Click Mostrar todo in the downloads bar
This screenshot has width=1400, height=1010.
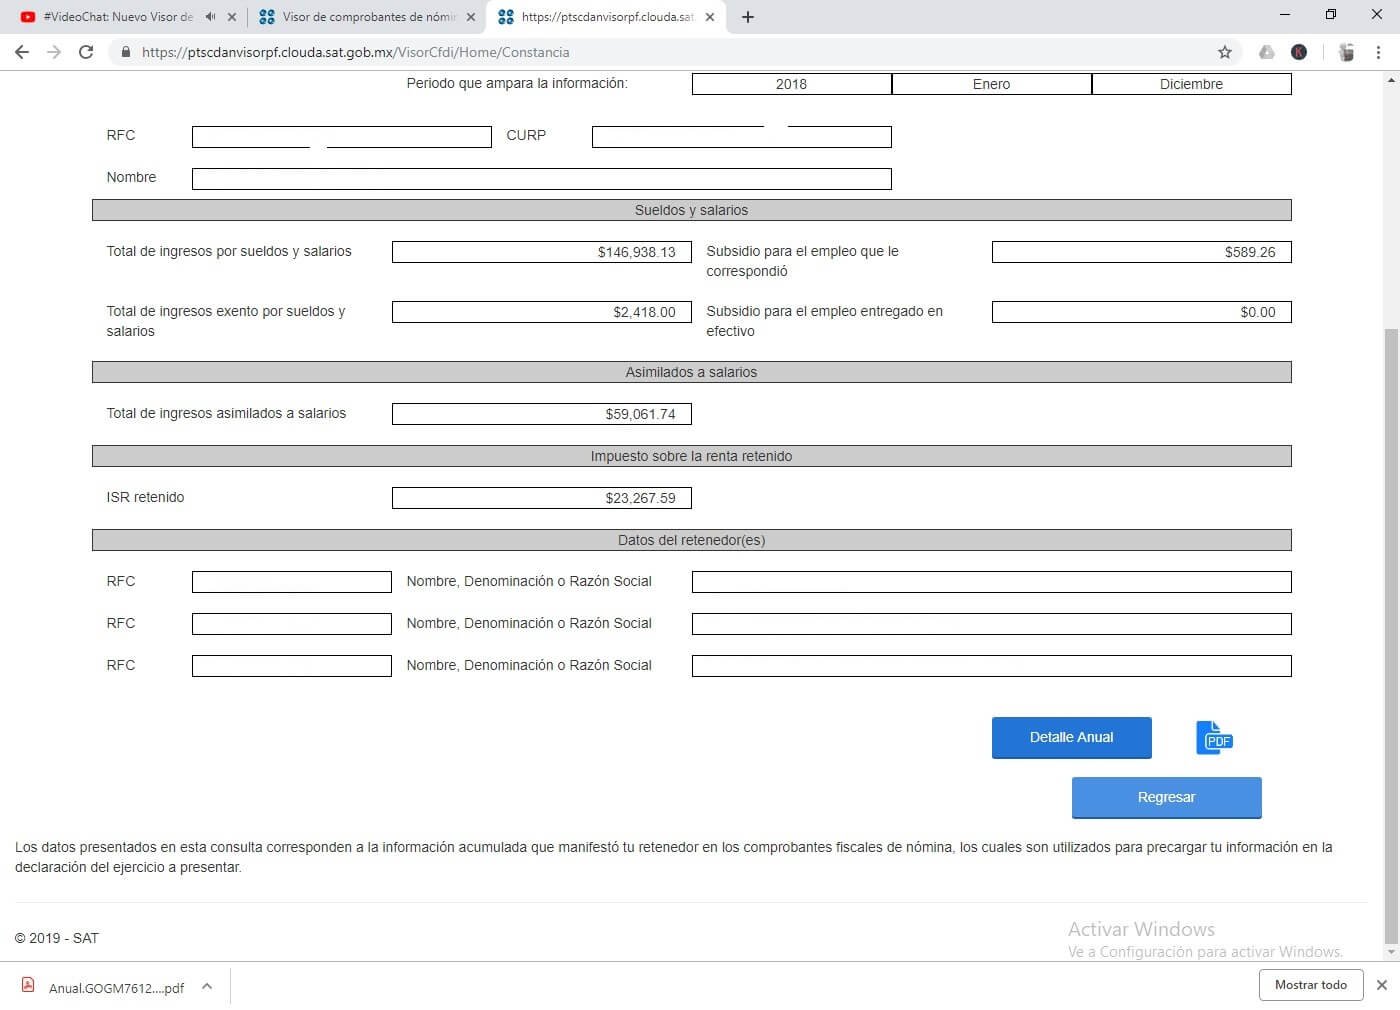[x=1310, y=985]
